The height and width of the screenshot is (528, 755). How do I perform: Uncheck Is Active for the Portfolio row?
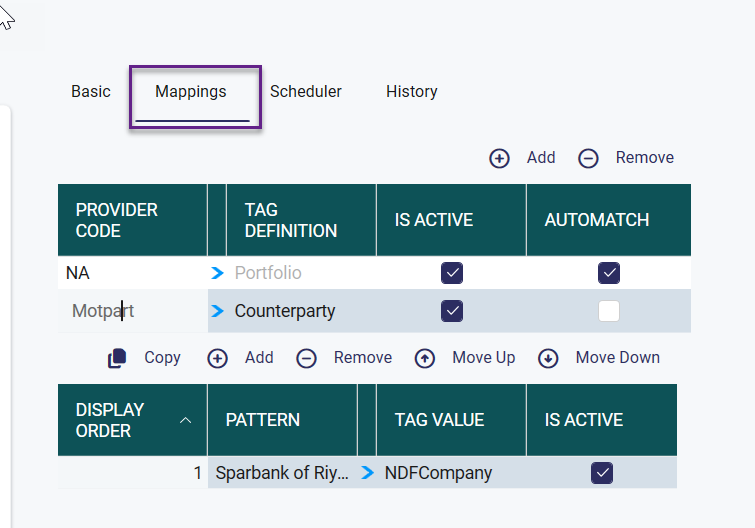click(x=452, y=273)
